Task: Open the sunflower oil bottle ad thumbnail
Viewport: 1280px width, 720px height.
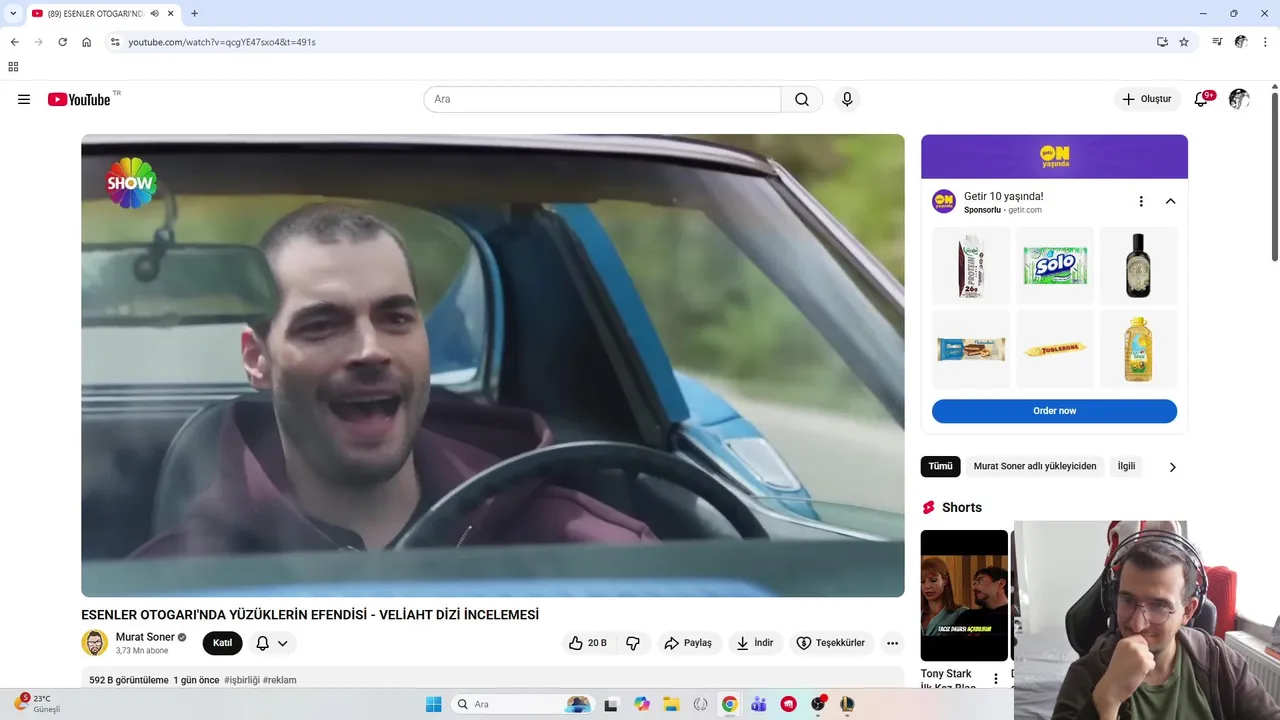Action: (x=1138, y=349)
